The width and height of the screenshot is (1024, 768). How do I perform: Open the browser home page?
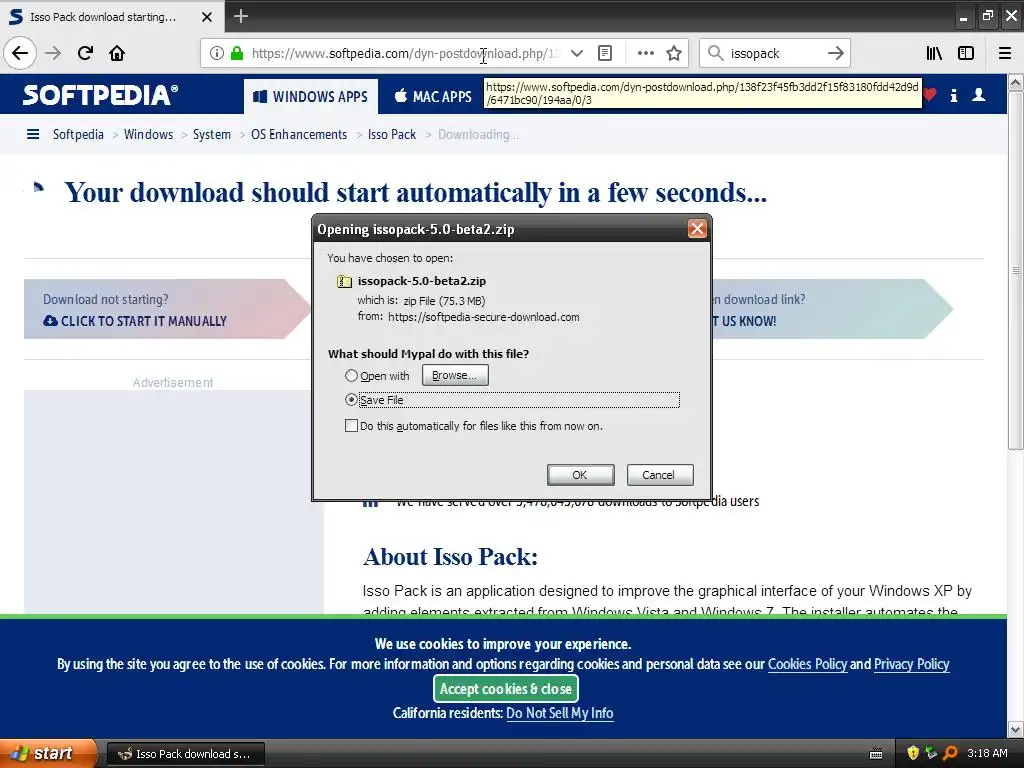[x=117, y=53]
